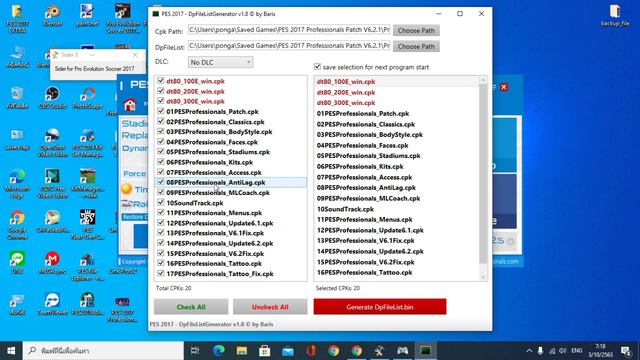Click the home icon in PES background window

[x=130, y=105]
